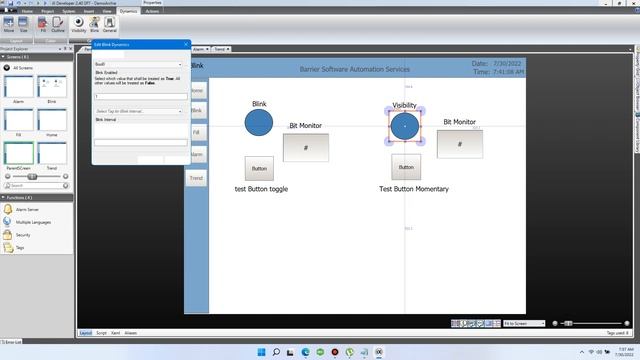Switch to the Actions ribbon tab
The height and width of the screenshot is (360, 640).
tap(152, 11)
